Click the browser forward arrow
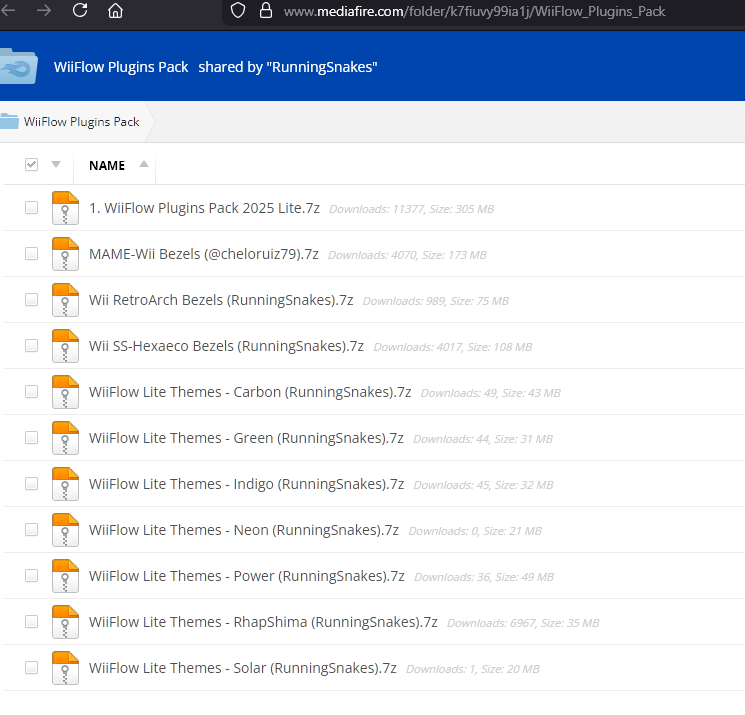The height and width of the screenshot is (715, 745). click(x=44, y=10)
